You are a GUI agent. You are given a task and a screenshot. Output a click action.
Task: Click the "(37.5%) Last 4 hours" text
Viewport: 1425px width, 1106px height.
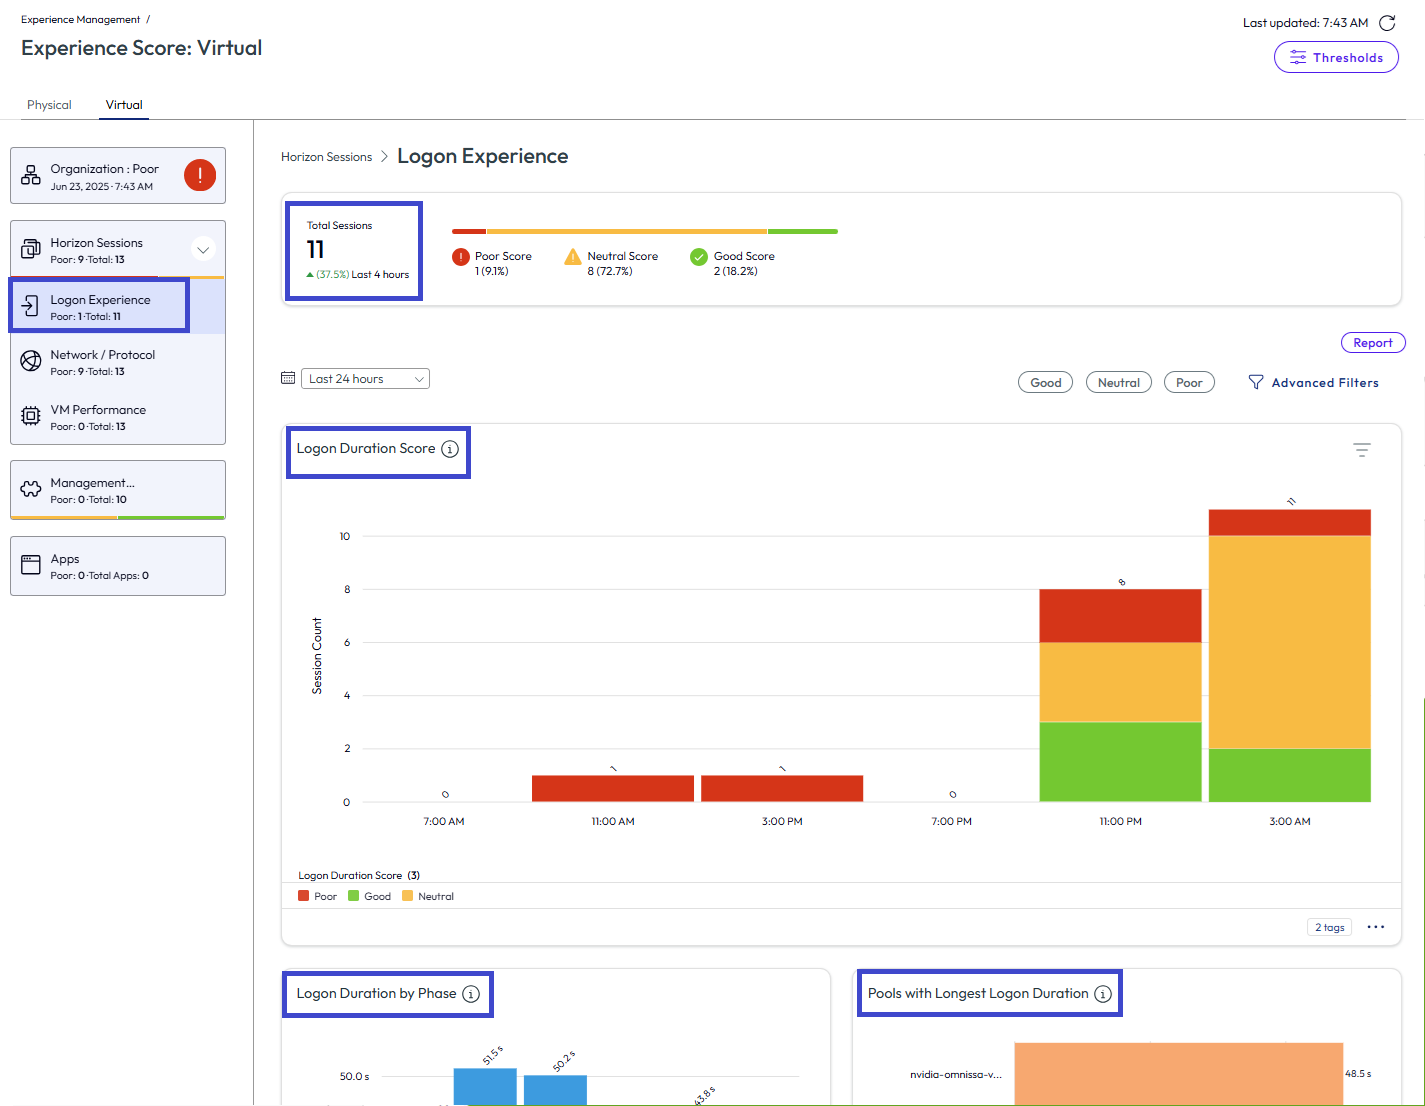pyautogui.click(x=363, y=275)
